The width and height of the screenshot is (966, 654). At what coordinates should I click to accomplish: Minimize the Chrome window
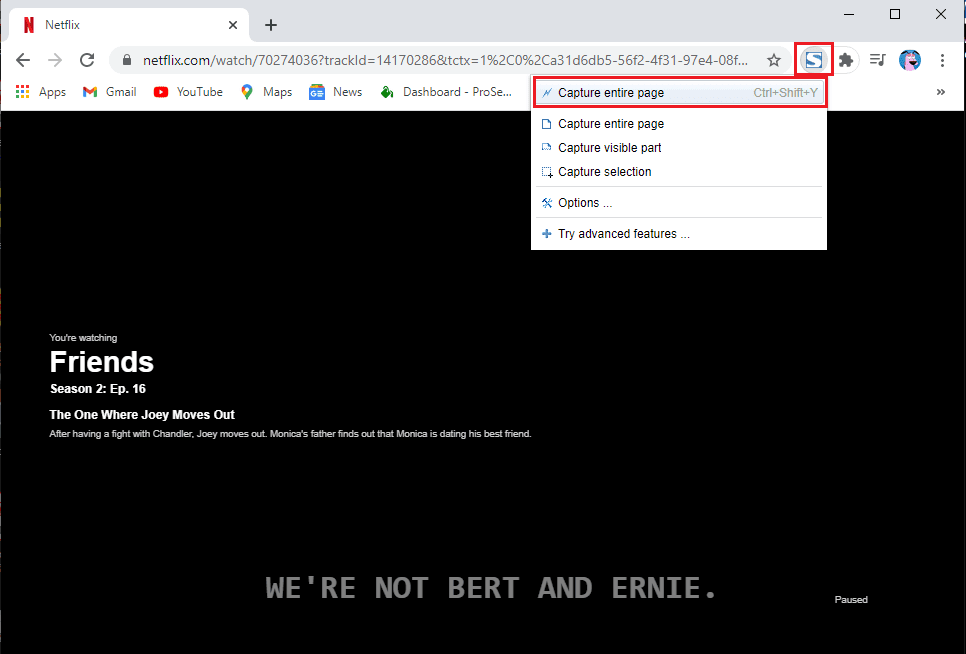[849, 14]
